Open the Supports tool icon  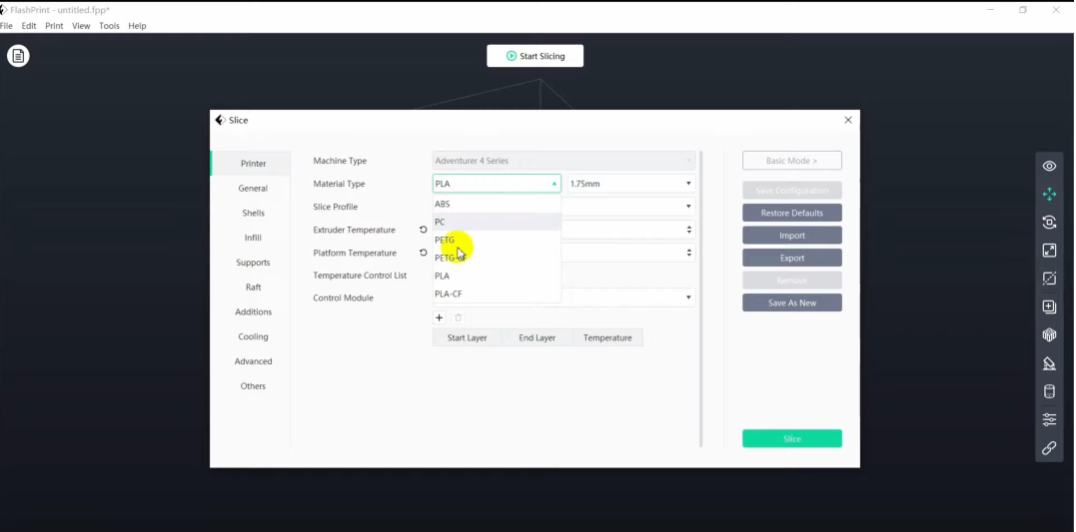1049,363
